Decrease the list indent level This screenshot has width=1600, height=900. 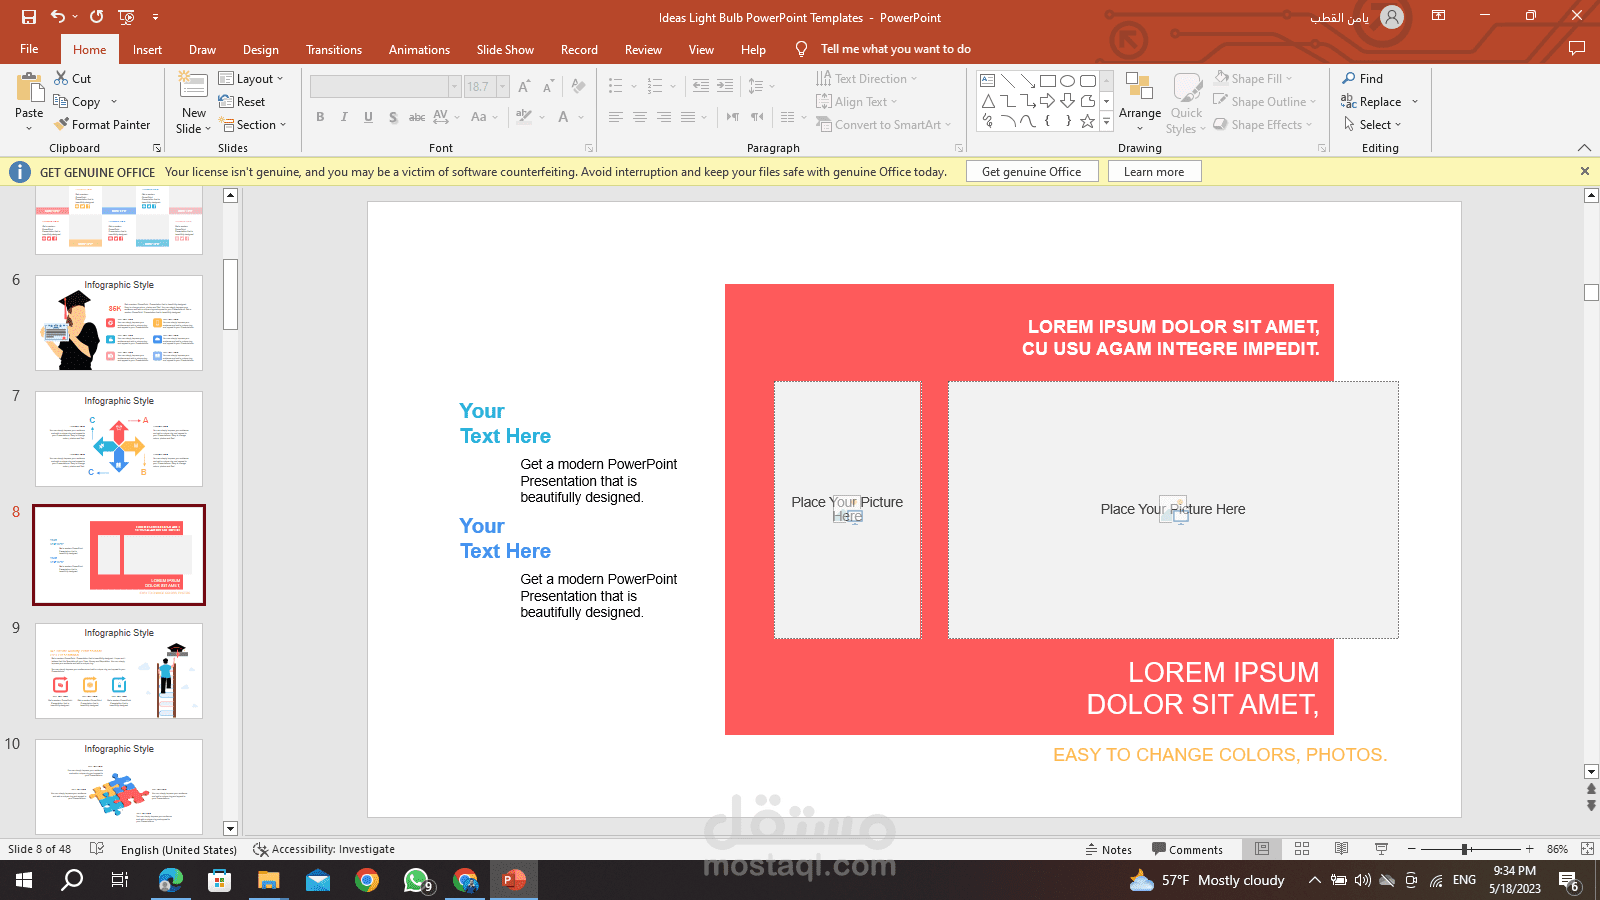[x=700, y=86]
